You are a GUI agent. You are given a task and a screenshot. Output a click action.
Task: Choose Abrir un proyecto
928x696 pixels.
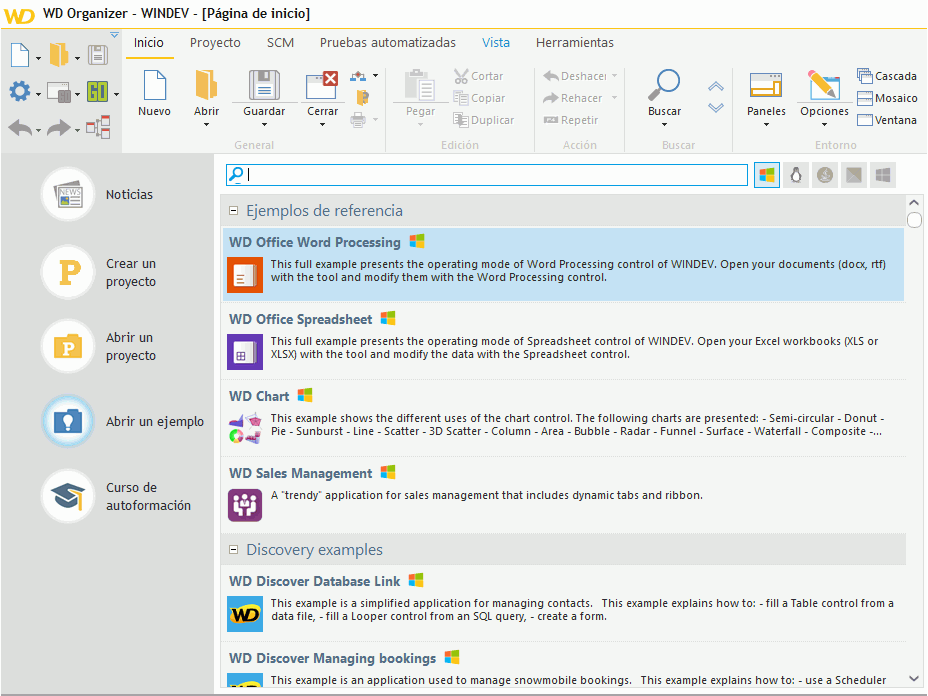click(99, 346)
